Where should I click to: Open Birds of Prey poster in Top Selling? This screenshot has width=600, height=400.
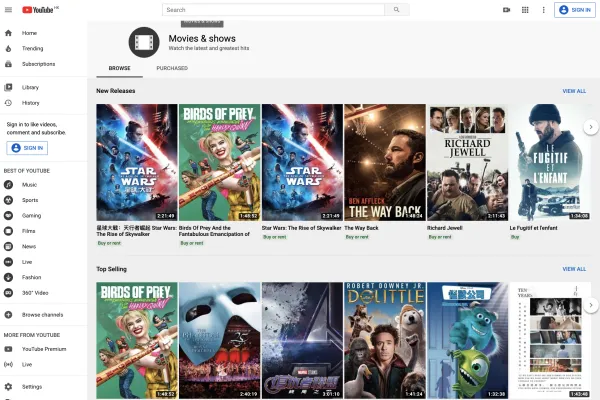pyautogui.click(x=137, y=340)
